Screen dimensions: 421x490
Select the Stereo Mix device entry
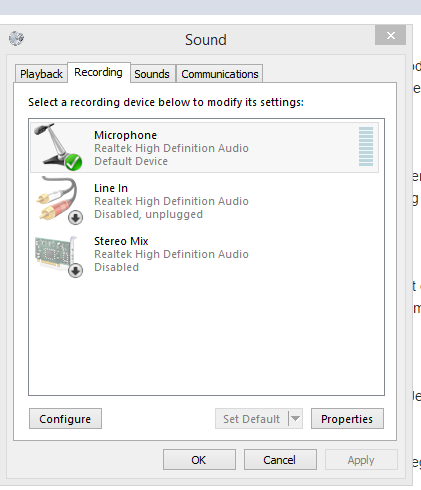point(205,256)
